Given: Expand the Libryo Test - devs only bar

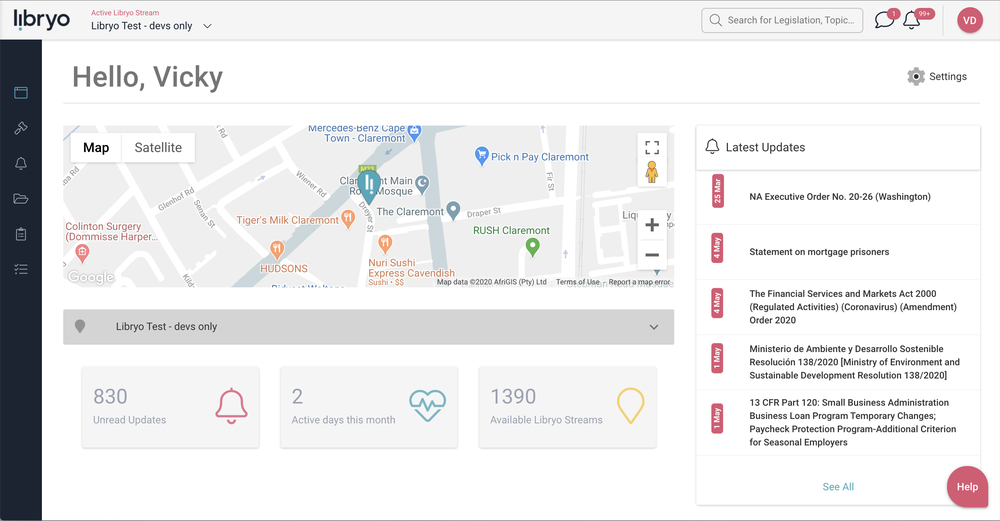Looking at the screenshot, I should [x=369, y=327].
